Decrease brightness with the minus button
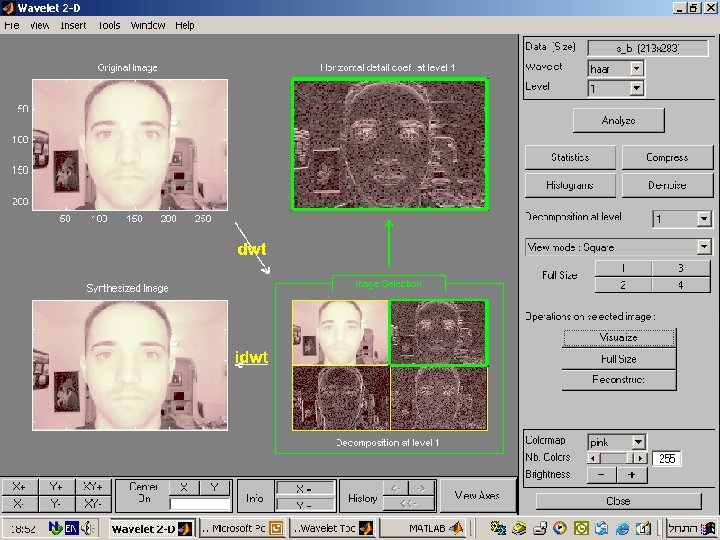 tap(601, 475)
